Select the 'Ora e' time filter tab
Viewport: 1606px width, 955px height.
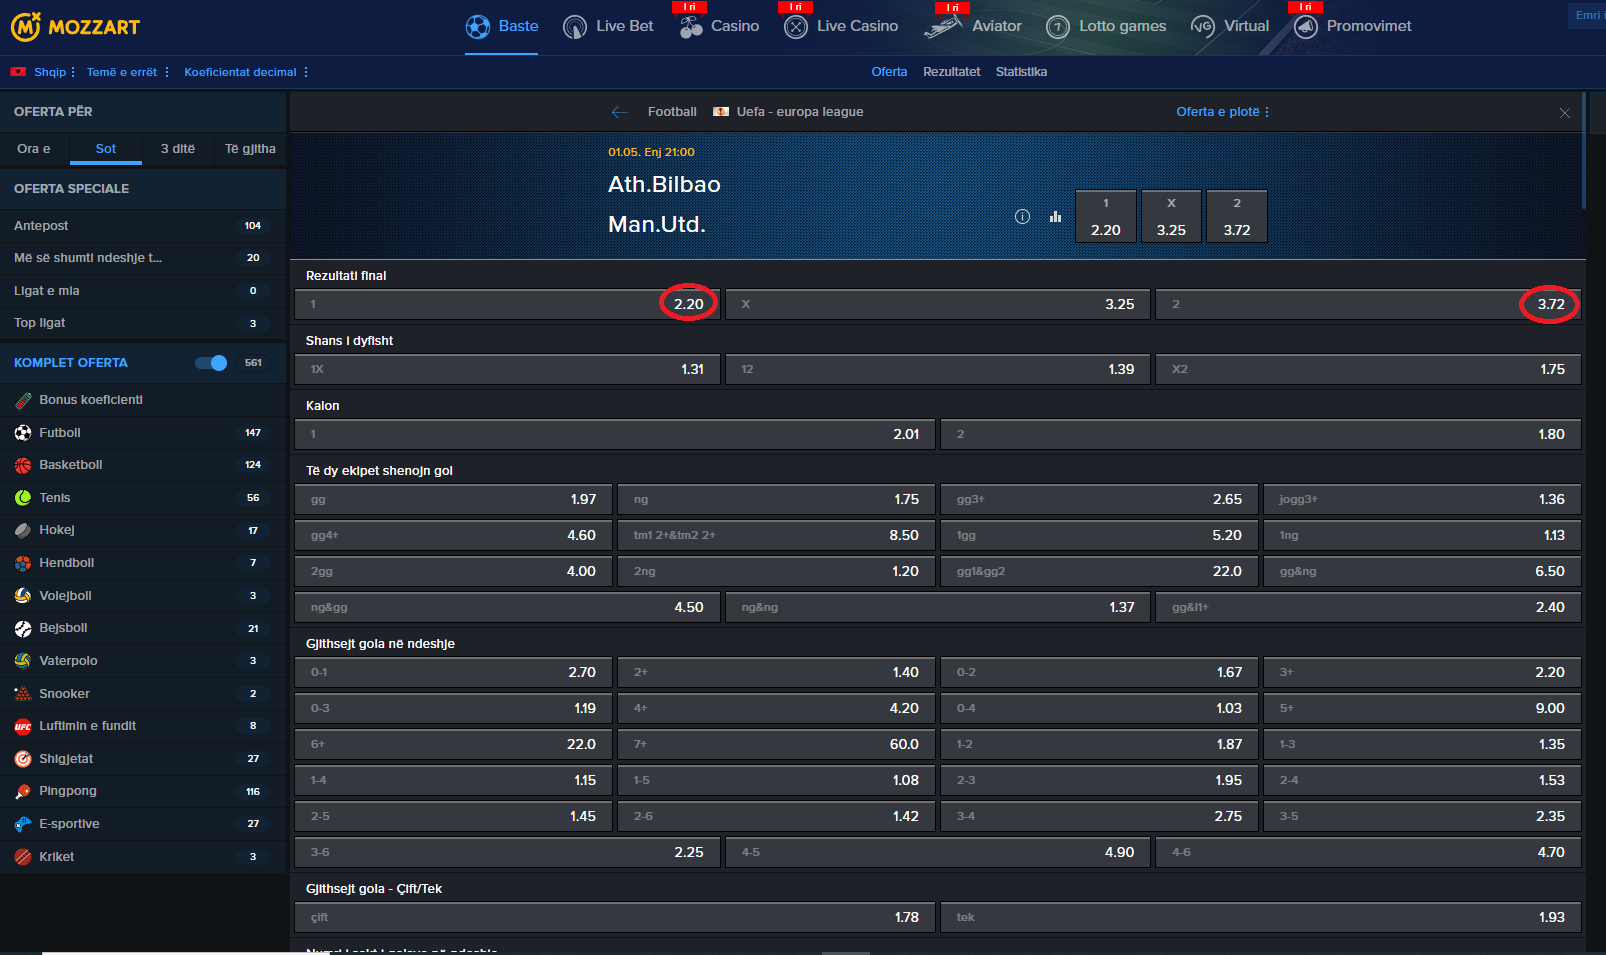tap(34, 149)
